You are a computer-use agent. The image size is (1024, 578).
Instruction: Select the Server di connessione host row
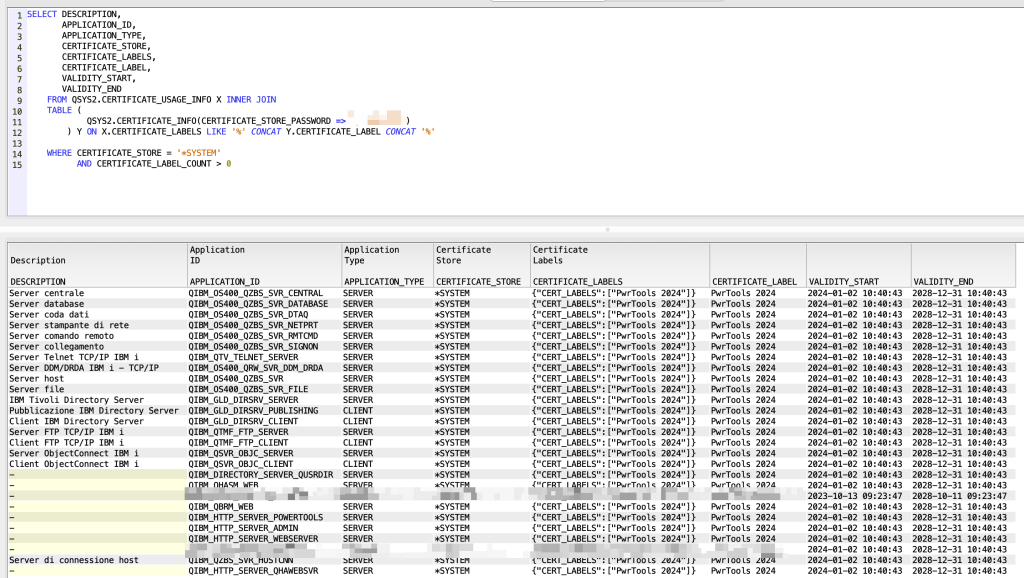pyautogui.click(x=74, y=560)
